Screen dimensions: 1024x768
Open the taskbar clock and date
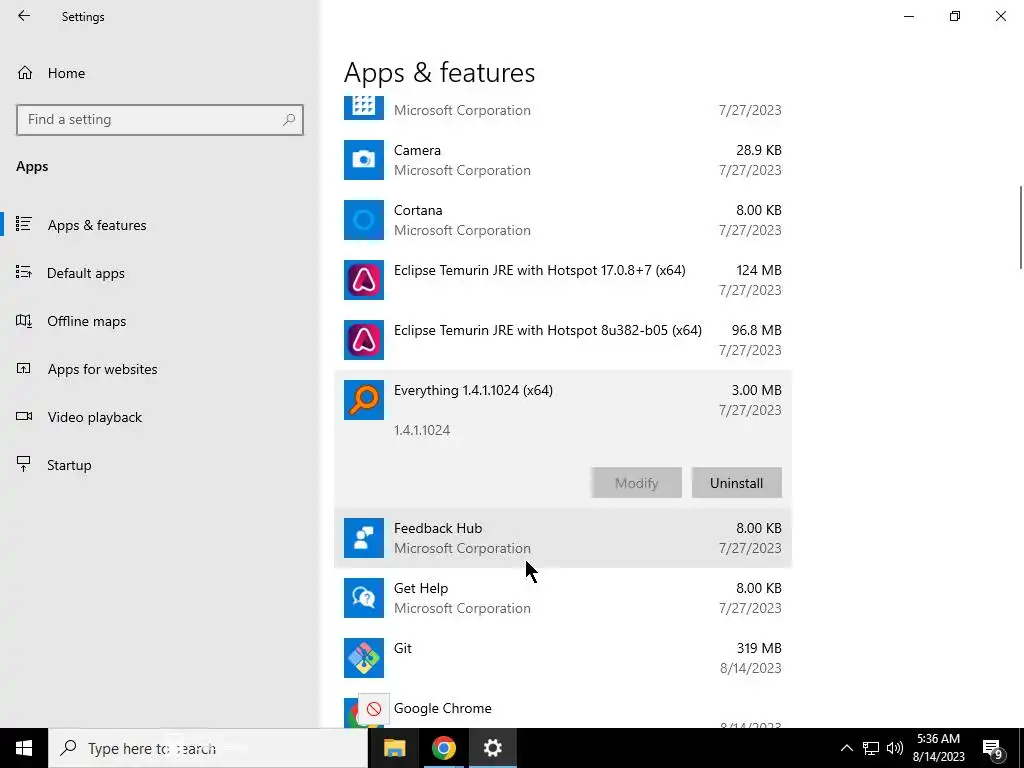(938, 748)
